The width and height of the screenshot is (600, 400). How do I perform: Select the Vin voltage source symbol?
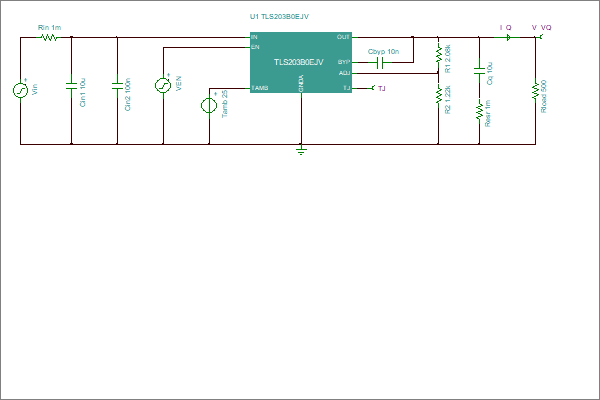[20, 90]
